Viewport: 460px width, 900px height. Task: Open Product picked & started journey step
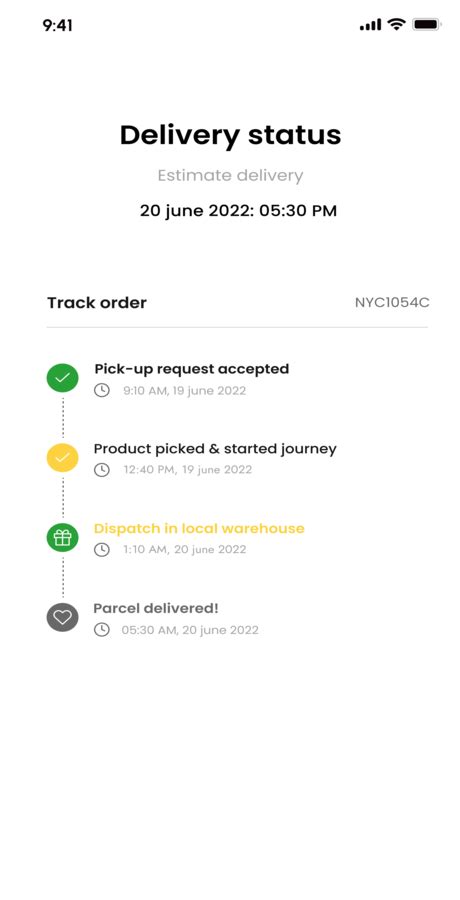[x=215, y=449]
